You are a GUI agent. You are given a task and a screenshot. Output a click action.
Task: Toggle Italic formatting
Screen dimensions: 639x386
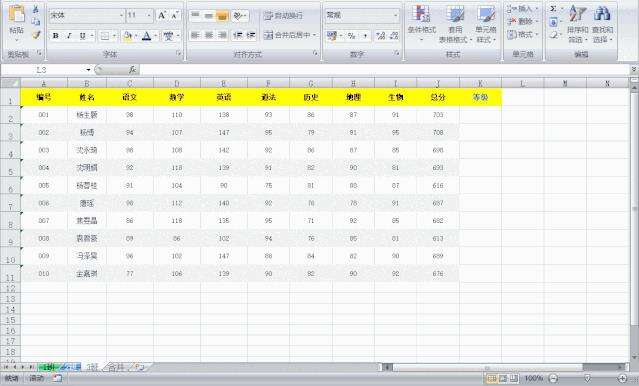point(69,36)
